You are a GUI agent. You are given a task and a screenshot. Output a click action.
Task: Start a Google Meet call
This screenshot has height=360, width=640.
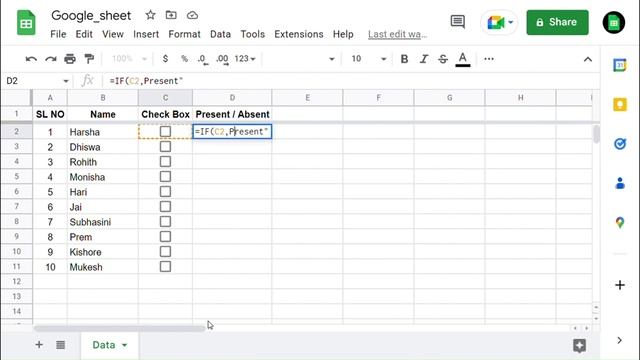point(495,22)
